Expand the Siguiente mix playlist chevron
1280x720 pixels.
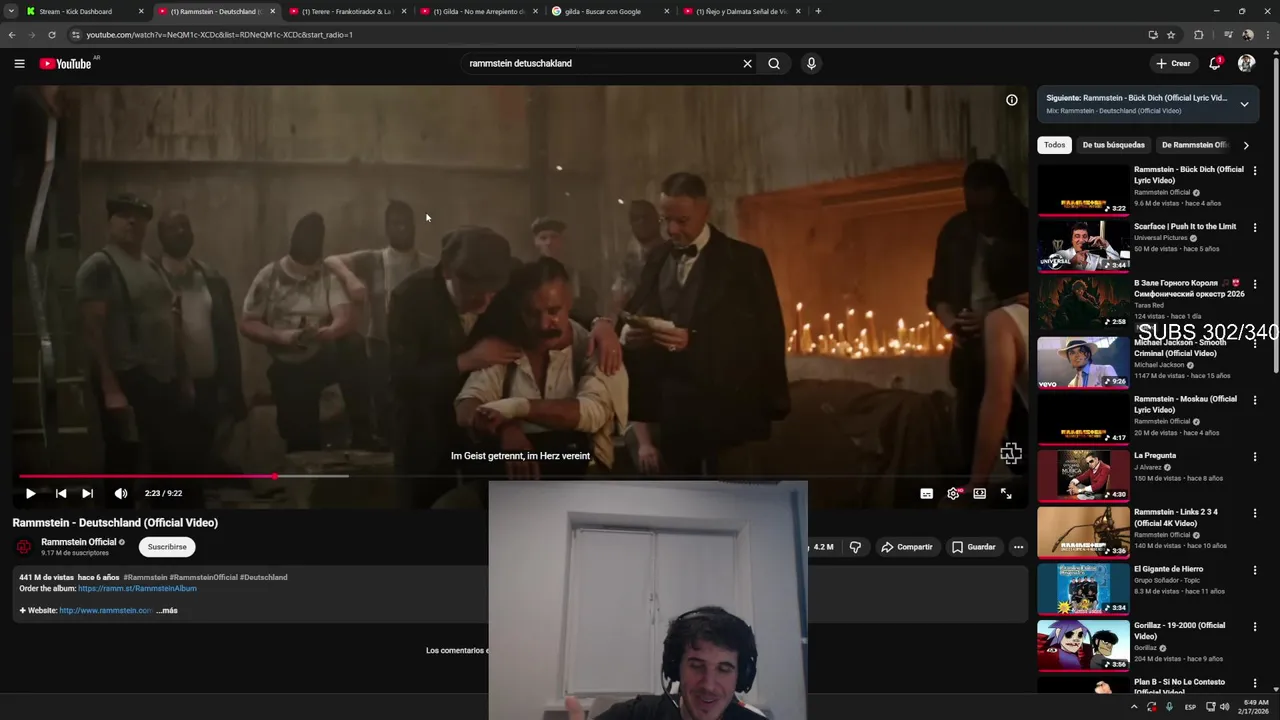(1244, 104)
